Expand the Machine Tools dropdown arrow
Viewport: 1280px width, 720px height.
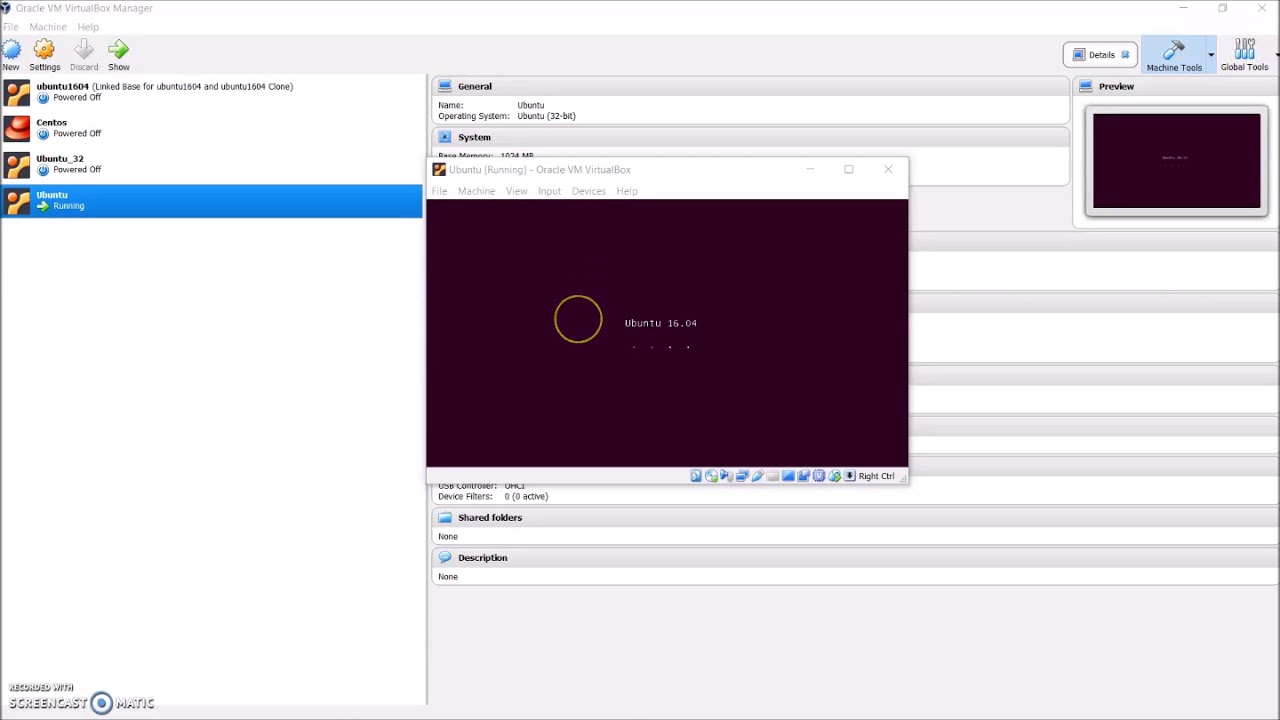tap(1211, 55)
